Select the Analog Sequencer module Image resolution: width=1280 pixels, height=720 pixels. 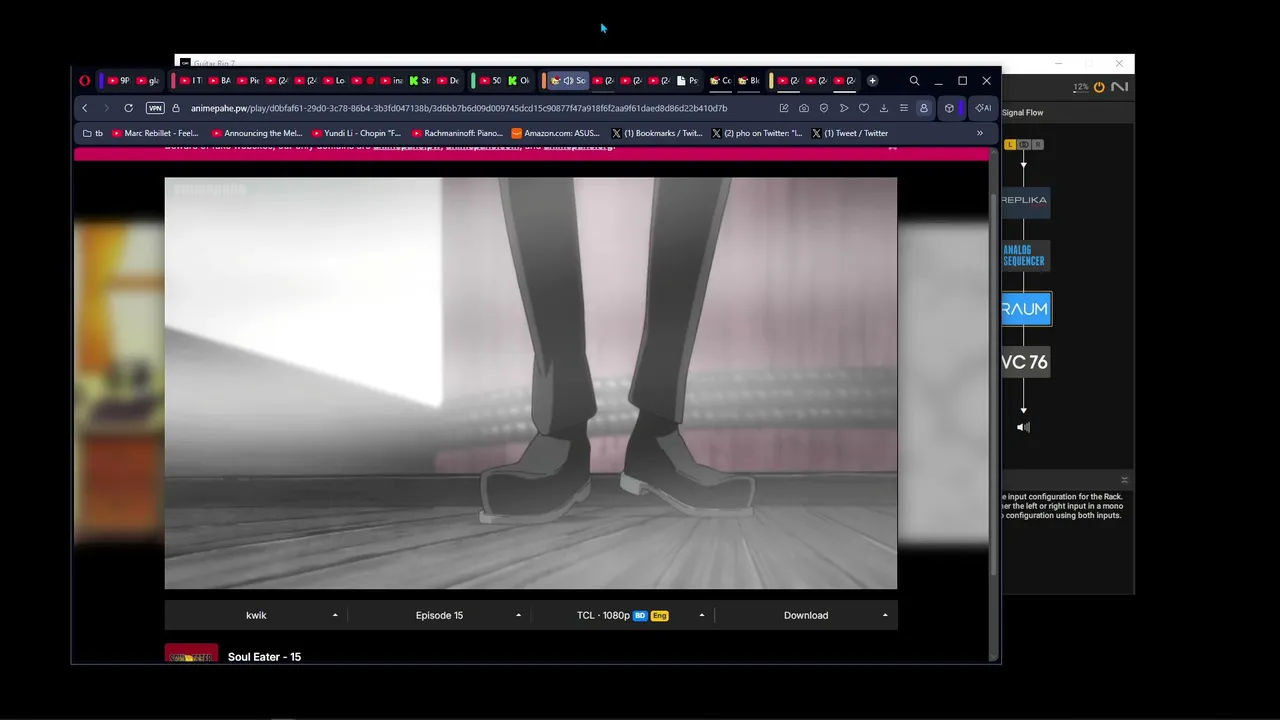tap(1024, 256)
